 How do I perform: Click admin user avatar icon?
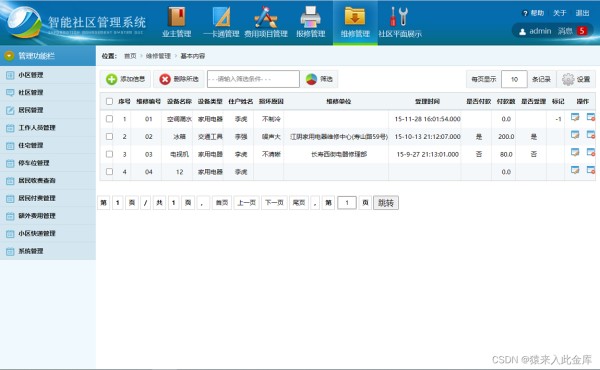(522, 32)
